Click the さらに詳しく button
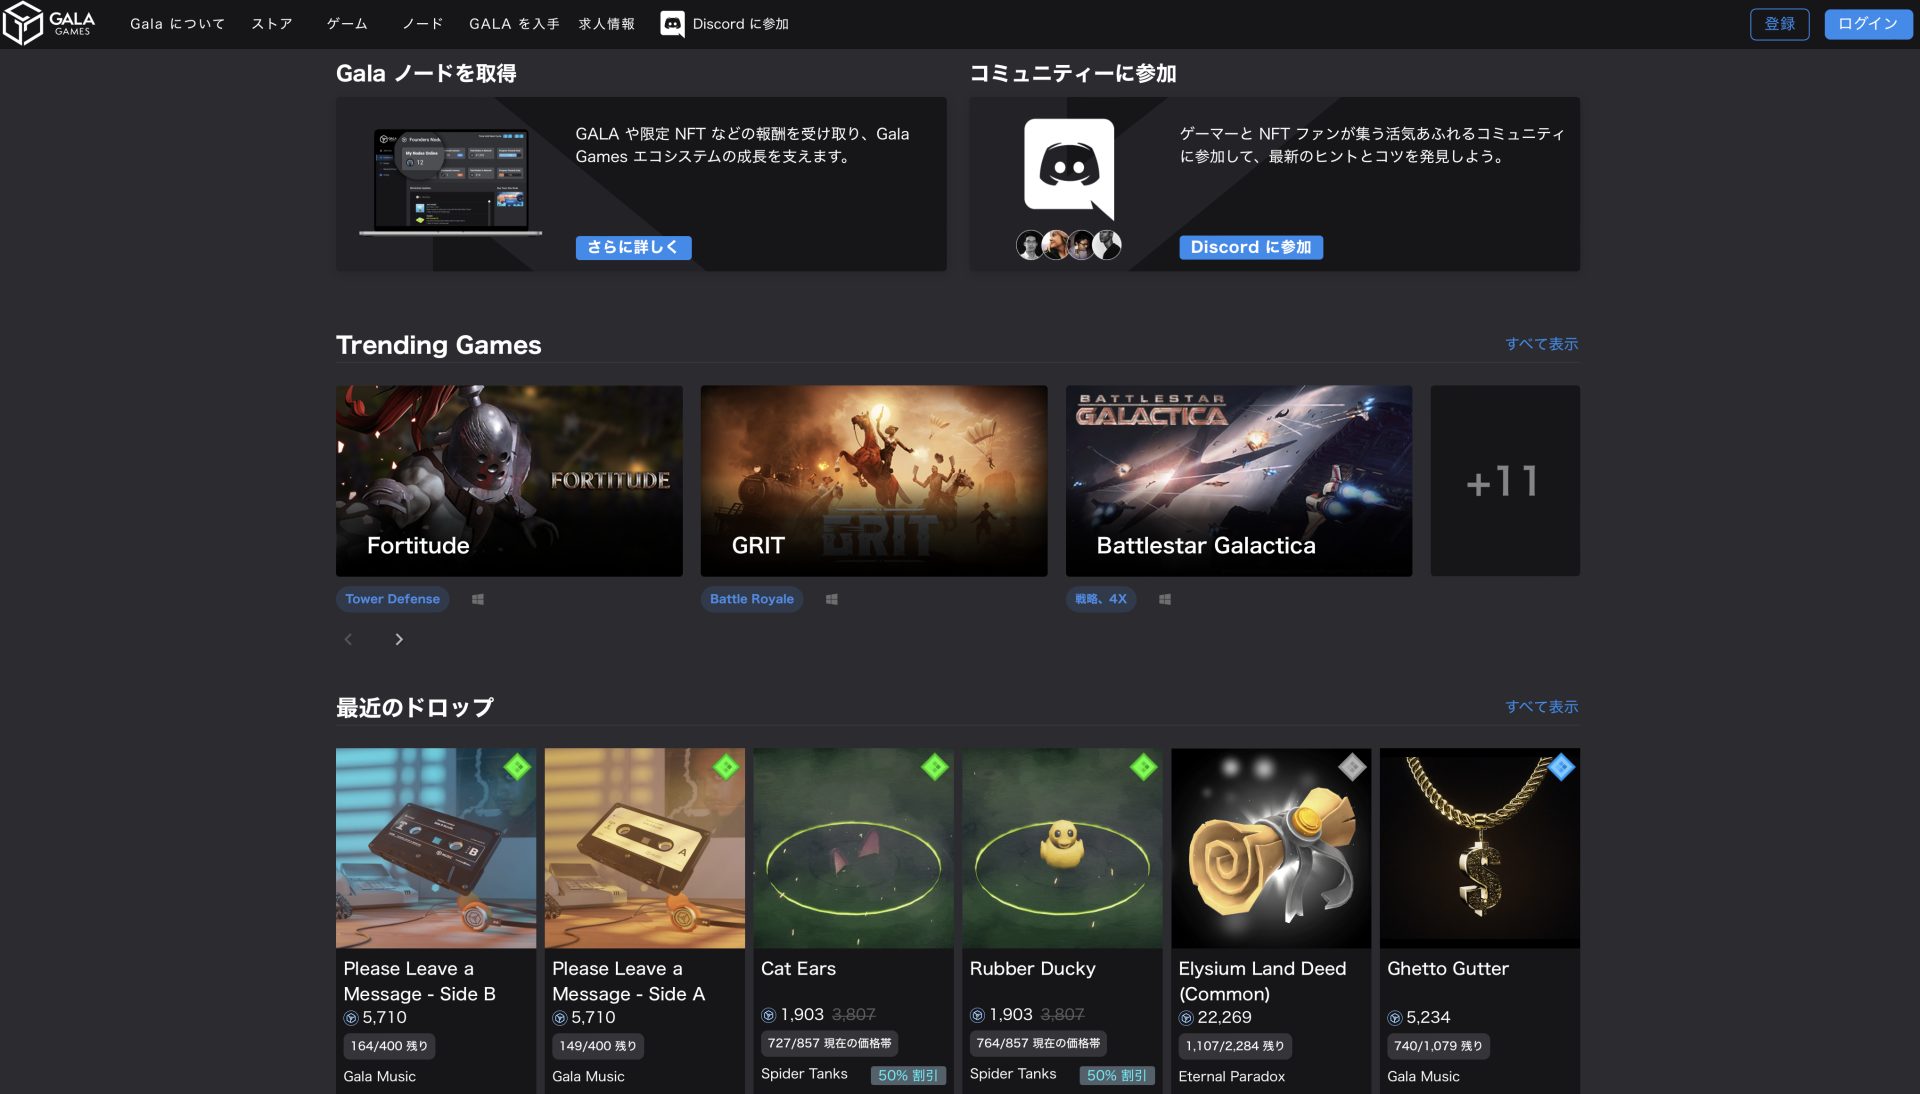 tap(633, 247)
